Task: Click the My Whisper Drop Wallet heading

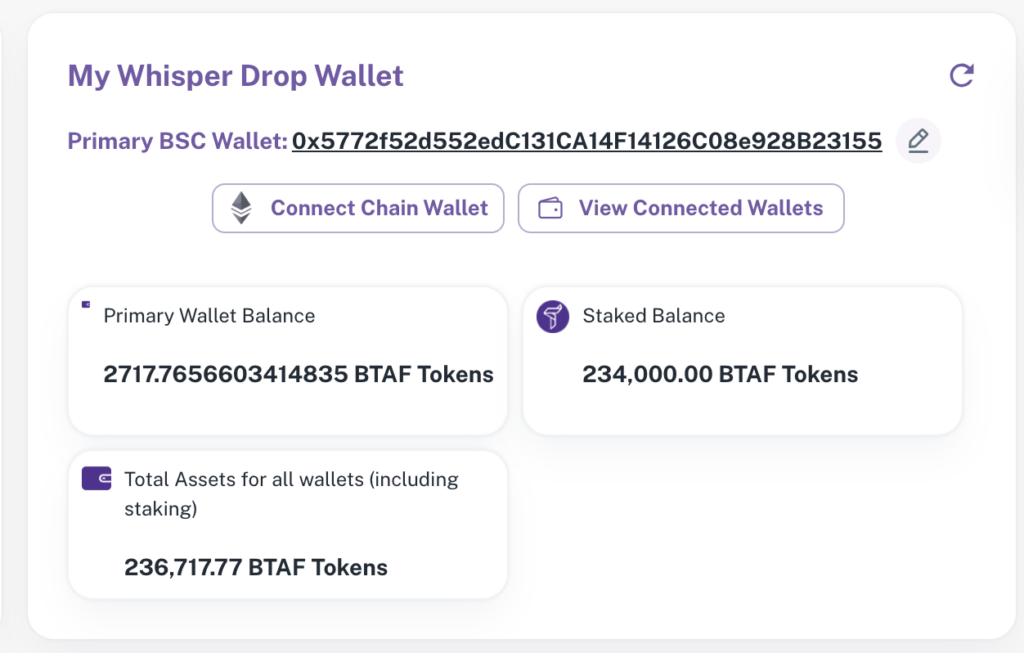Action: (x=236, y=76)
